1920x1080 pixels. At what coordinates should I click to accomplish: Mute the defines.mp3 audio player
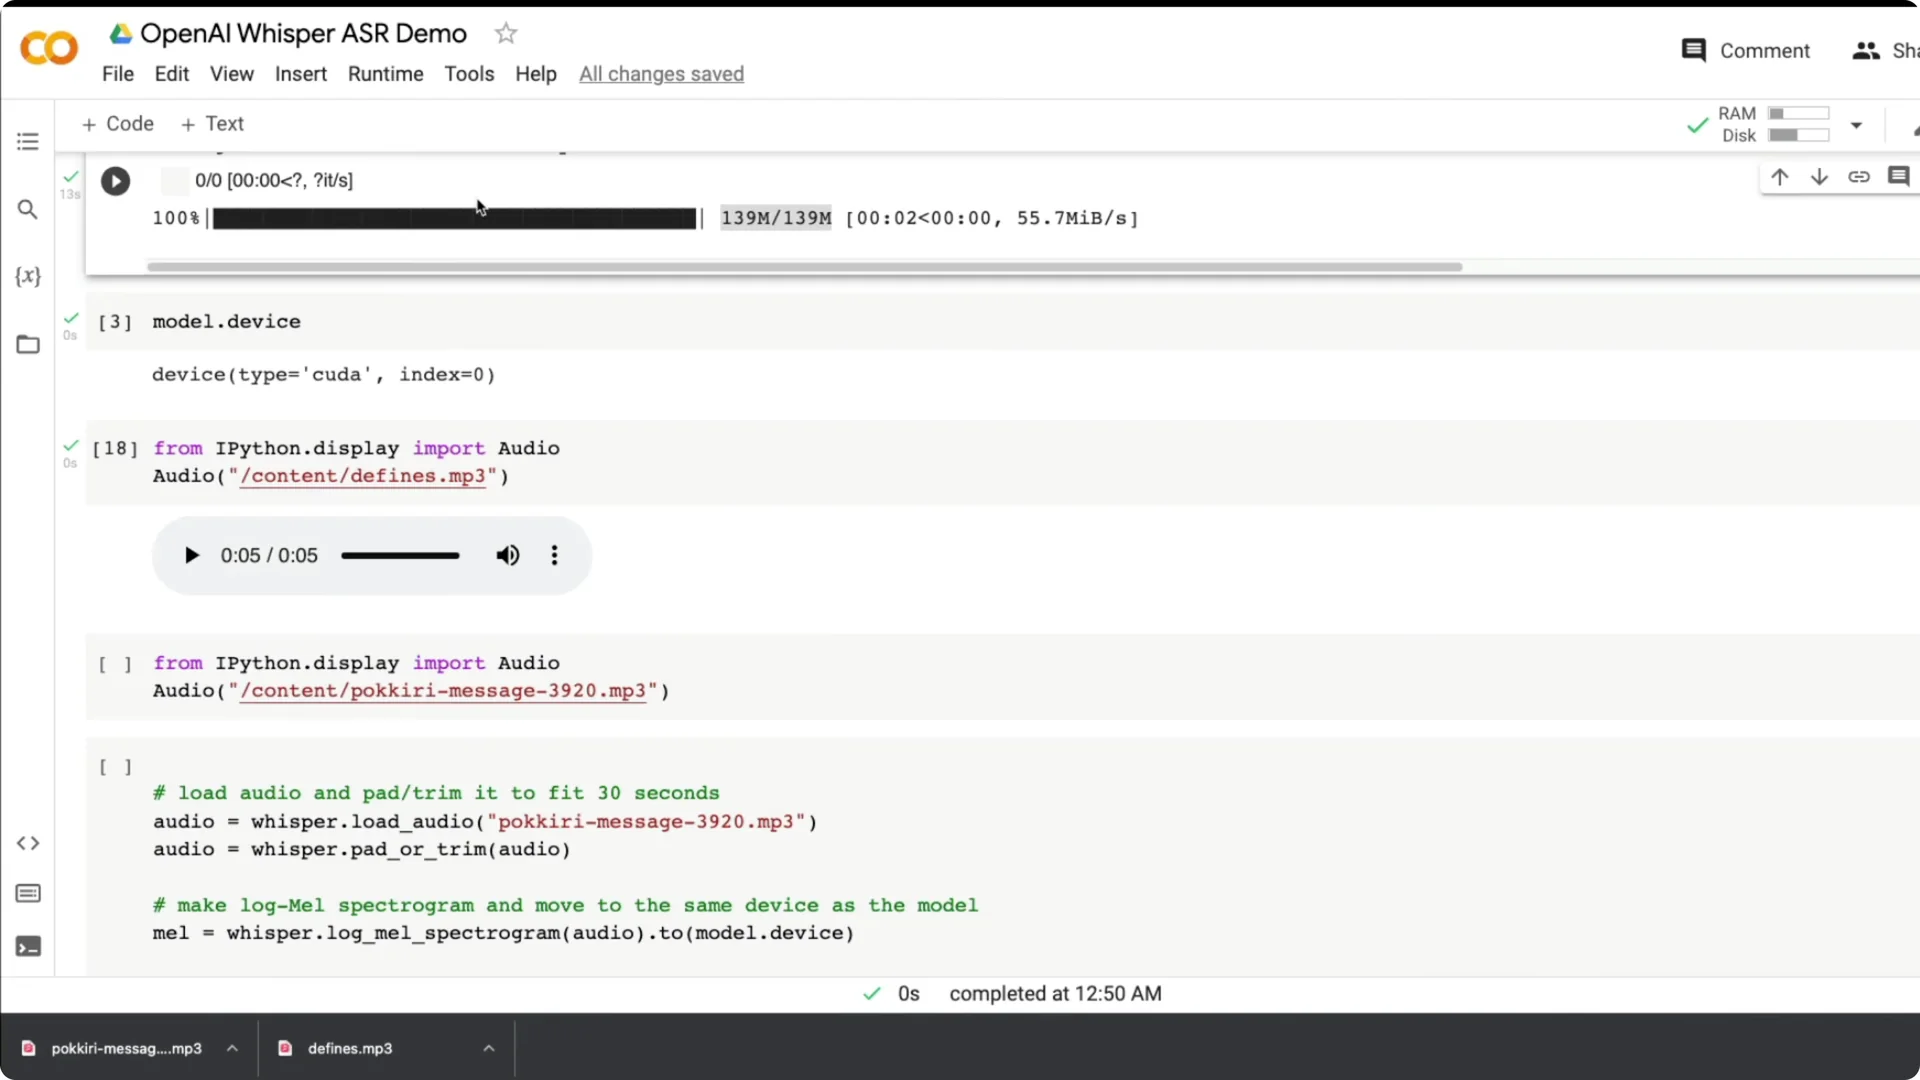point(507,555)
